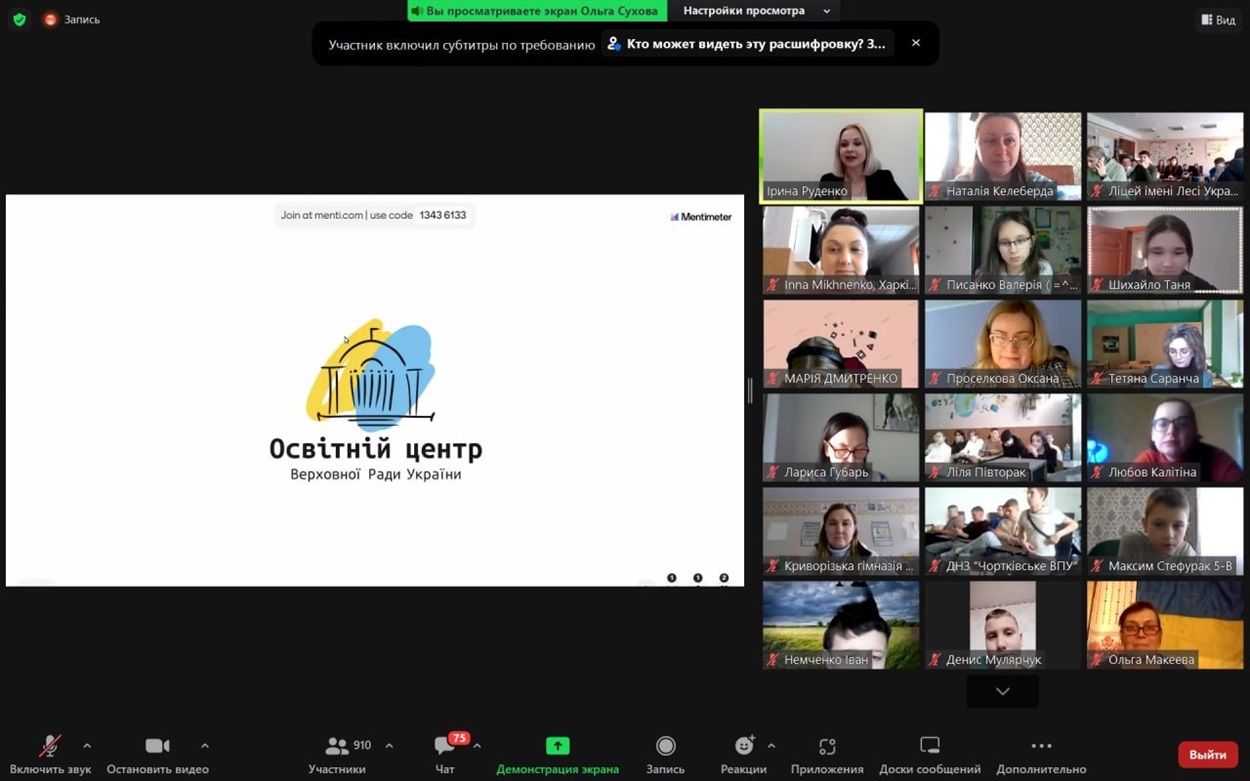Select Любов Калітіна video tile
Image resolution: width=1250 pixels, height=781 pixels.
pos(1165,437)
